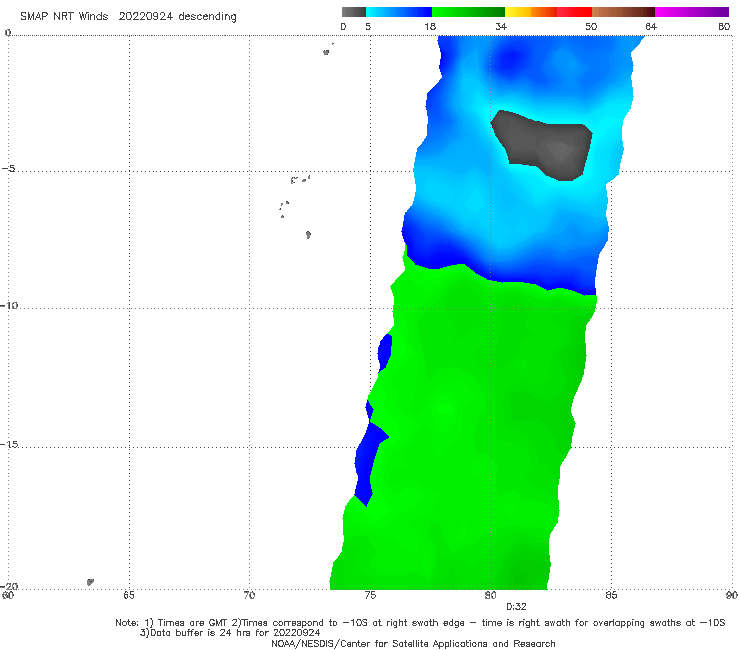Click the '64' label under the color bar
740x650 pixels.
[x=651, y=26]
